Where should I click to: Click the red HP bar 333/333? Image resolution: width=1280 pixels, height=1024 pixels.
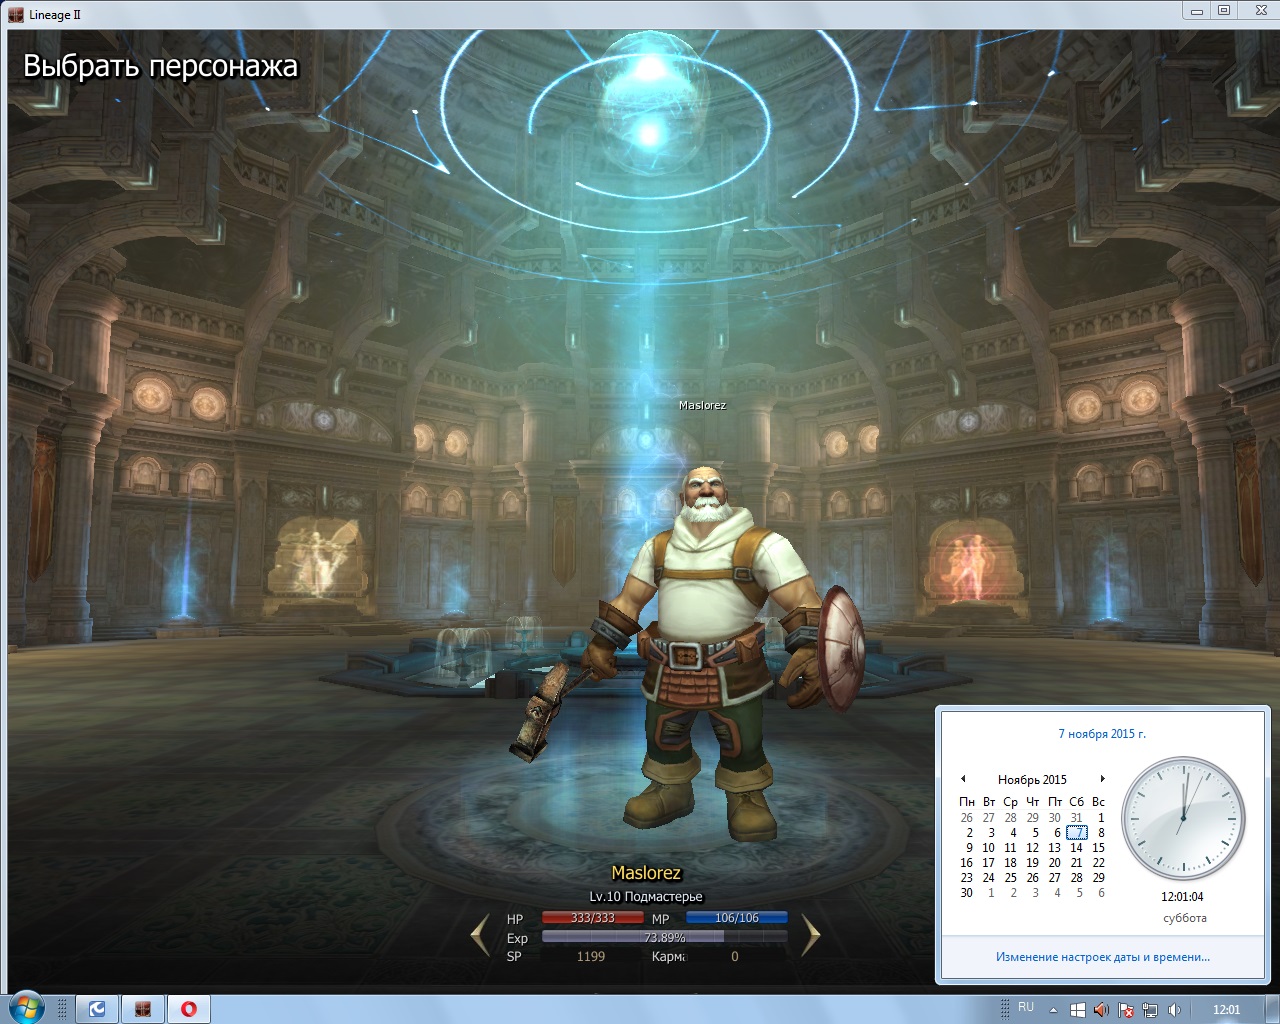[593, 917]
